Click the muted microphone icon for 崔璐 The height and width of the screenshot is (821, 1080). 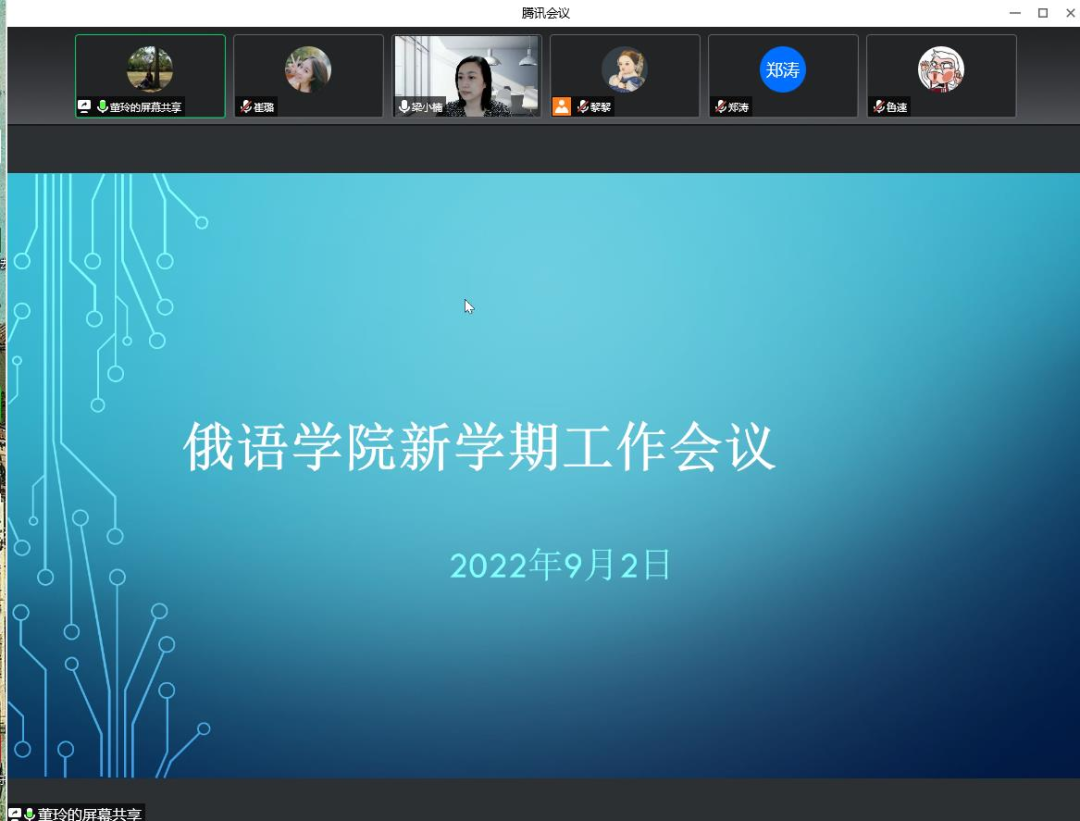click(245, 107)
